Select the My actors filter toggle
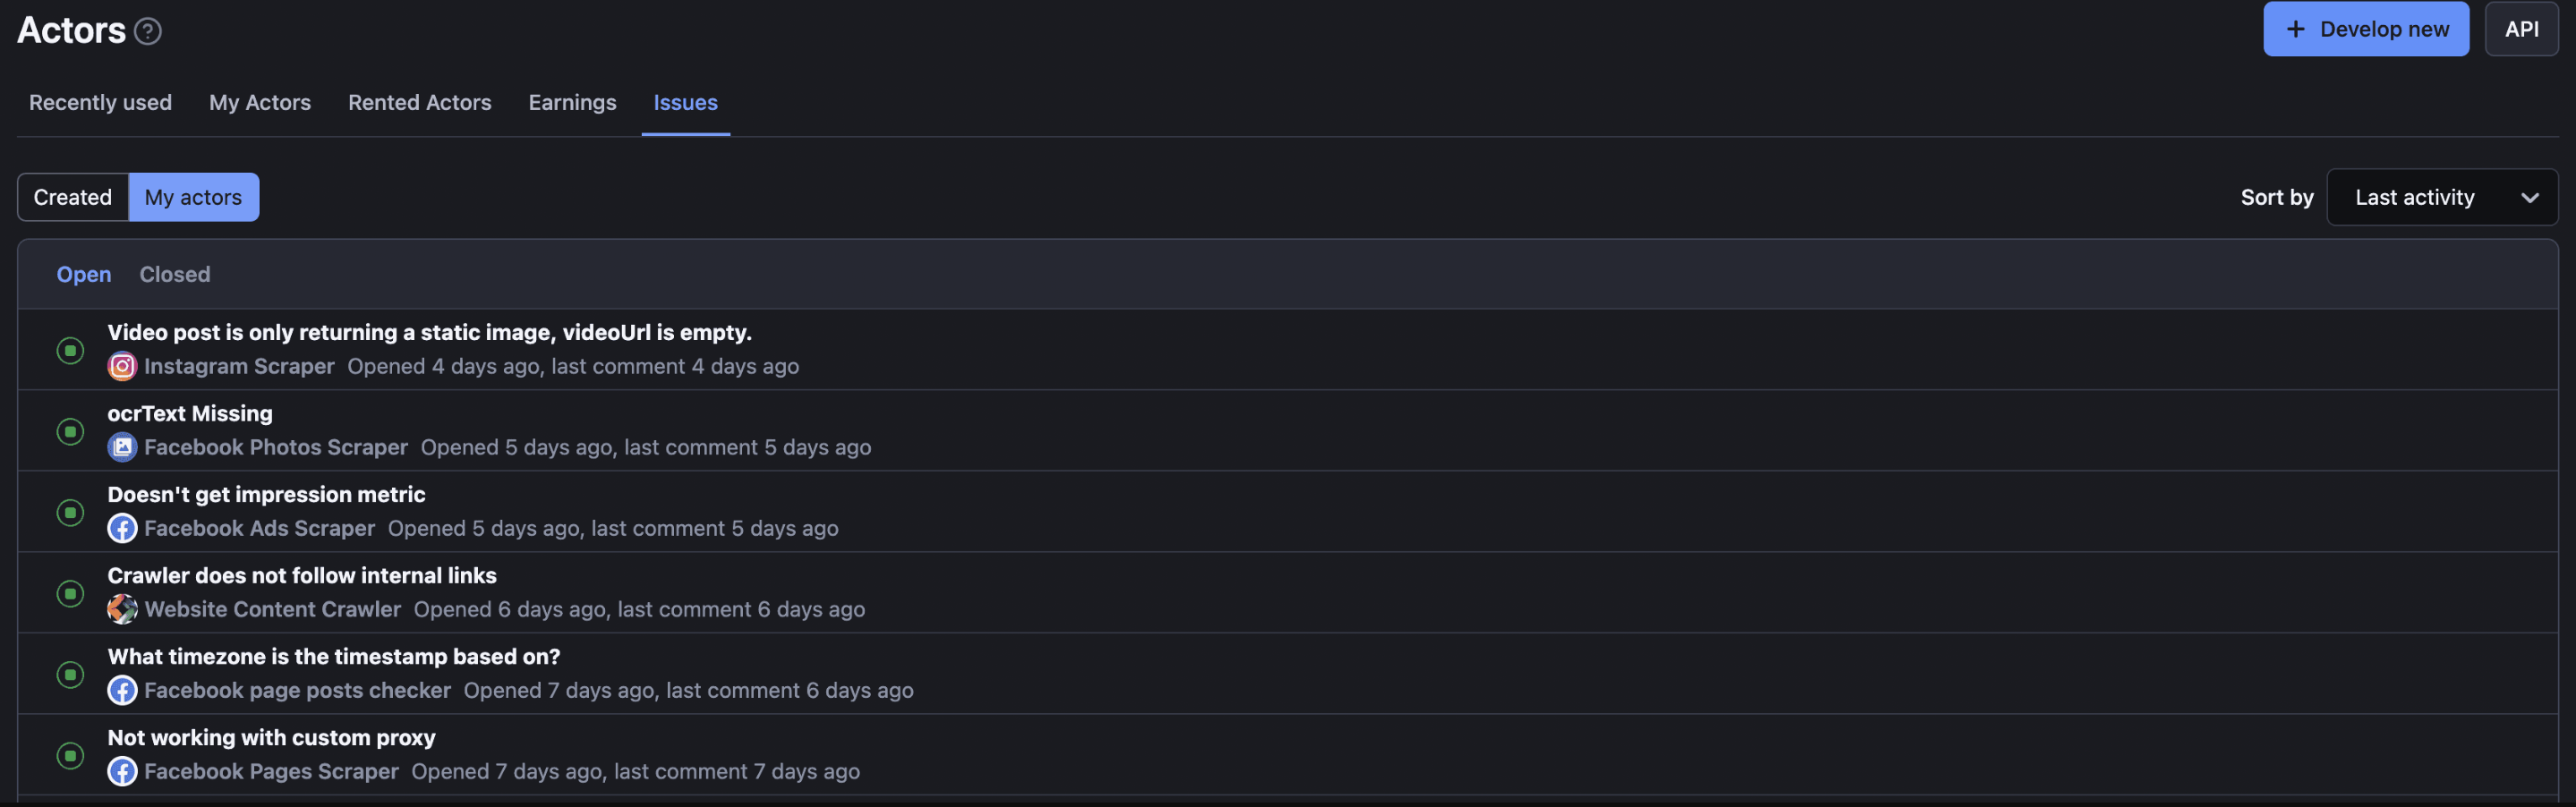Image resolution: width=2576 pixels, height=807 pixels. (193, 197)
